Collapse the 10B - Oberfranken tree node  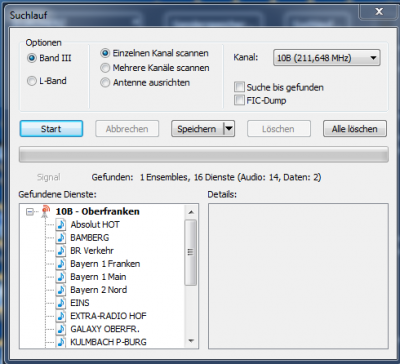pos(30,212)
